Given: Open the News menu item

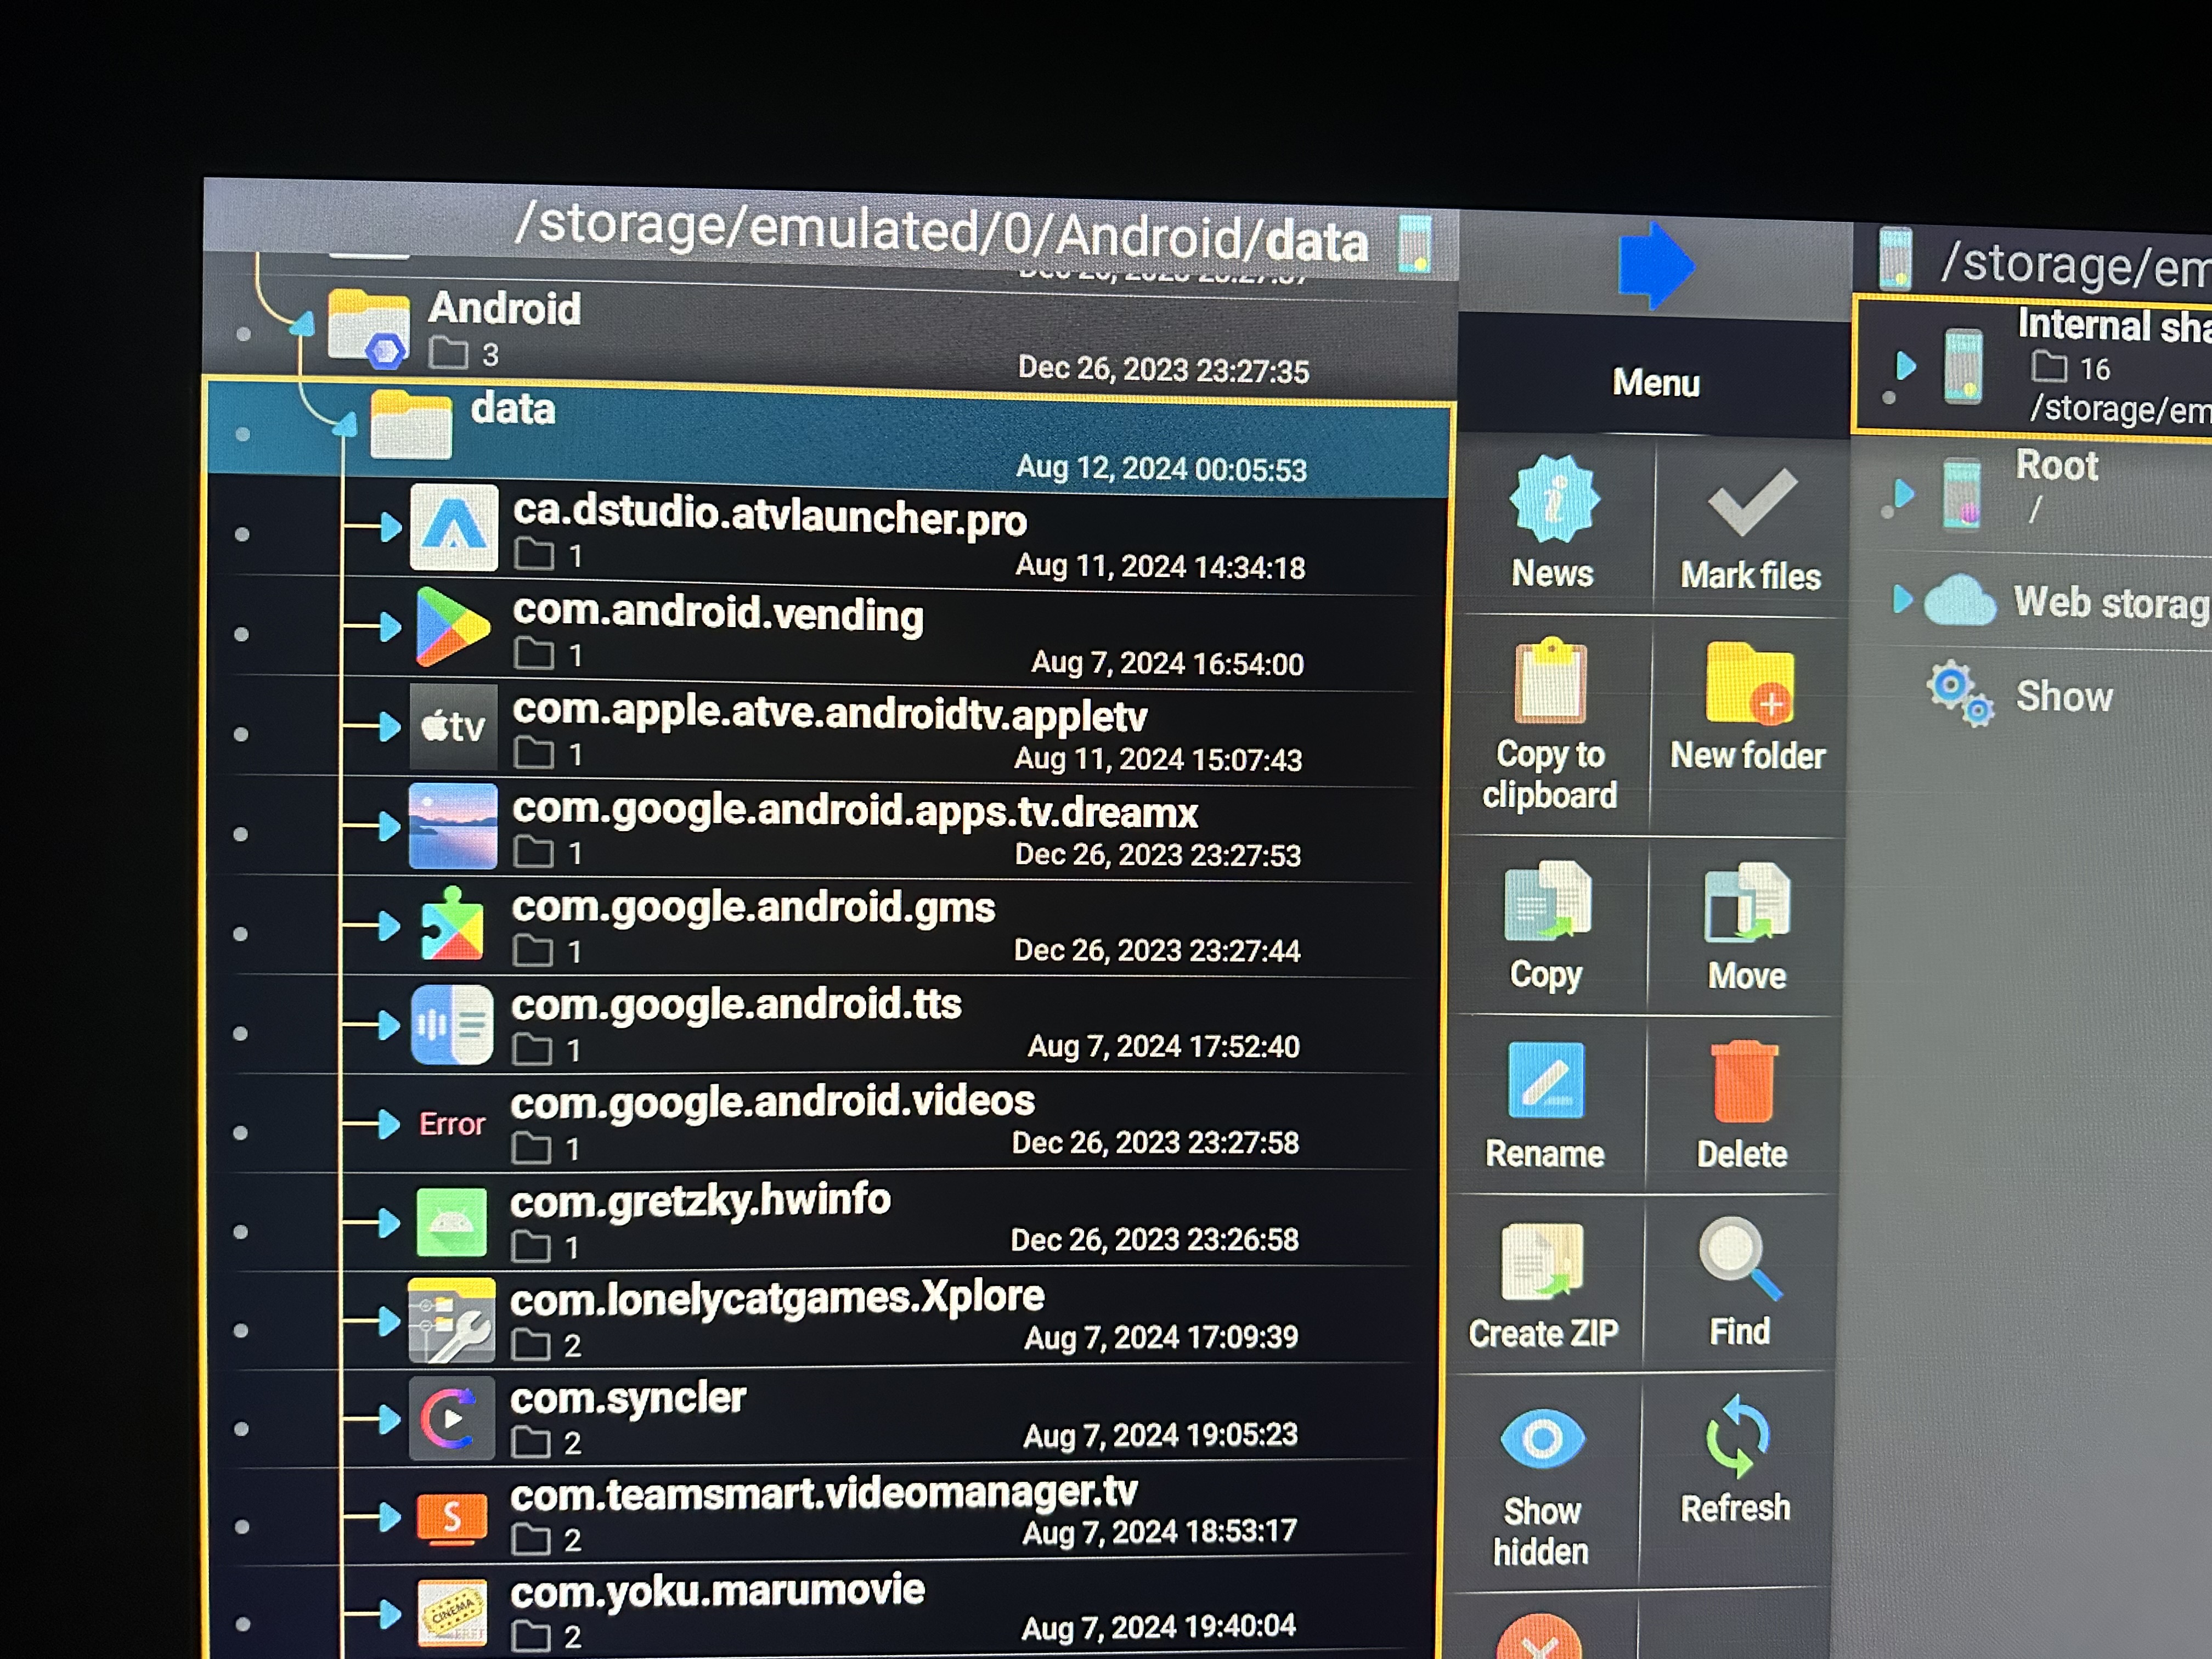Looking at the screenshot, I should tap(1552, 522).
